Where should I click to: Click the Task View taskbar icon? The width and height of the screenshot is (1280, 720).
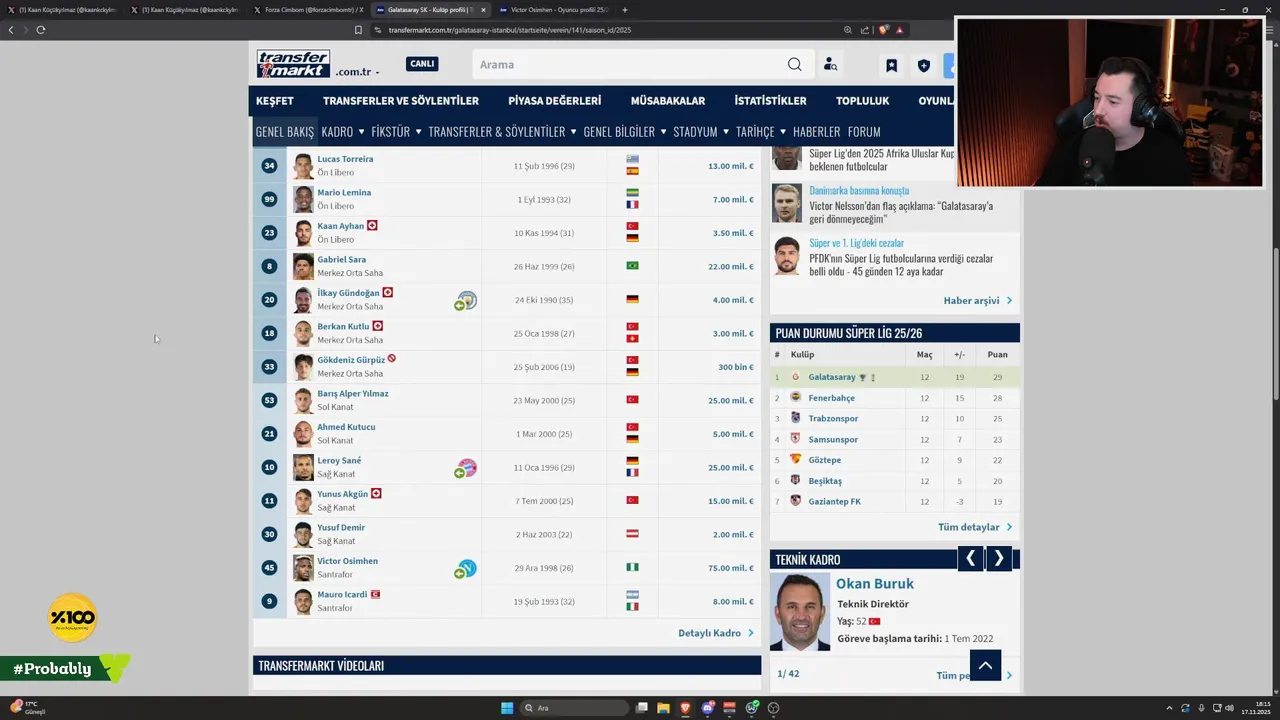point(642,708)
